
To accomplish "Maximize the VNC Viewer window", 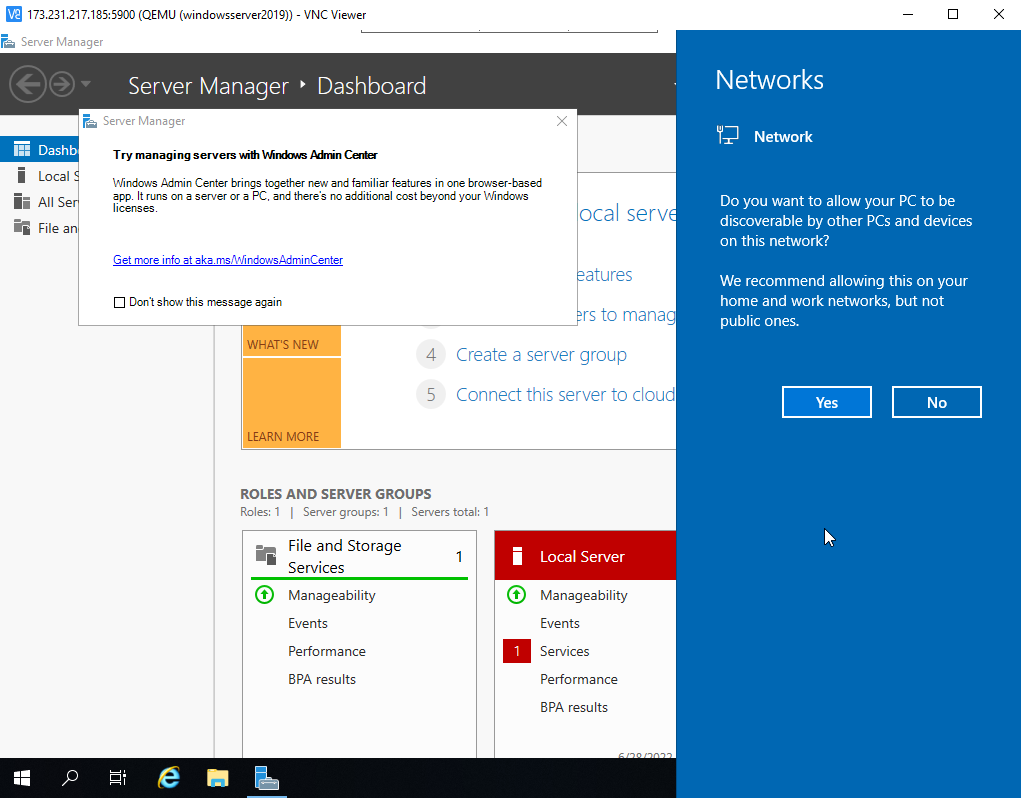I will (953, 14).
